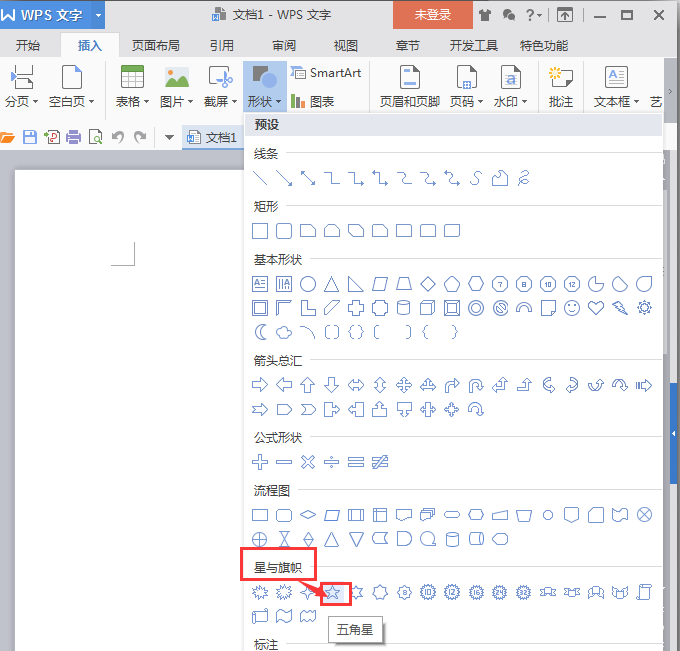Expand the quick access toolbar customize arrow
The height and width of the screenshot is (651, 680).
(x=169, y=137)
